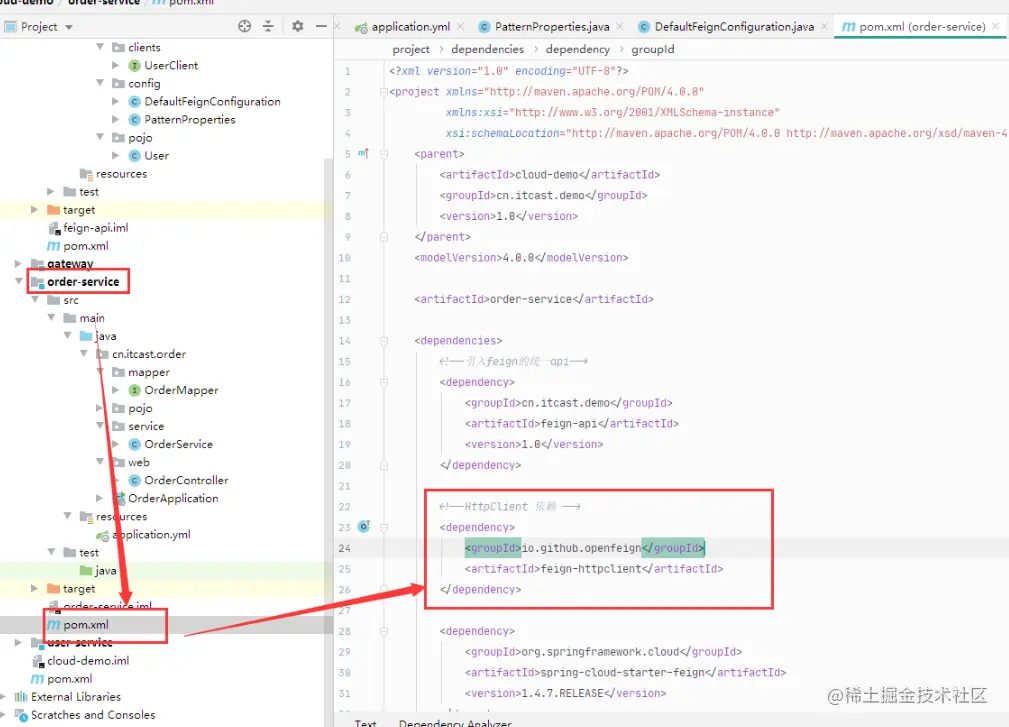Open the Project panel settings gear
This screenshot has width=1009, height=727.
[297, 26]
